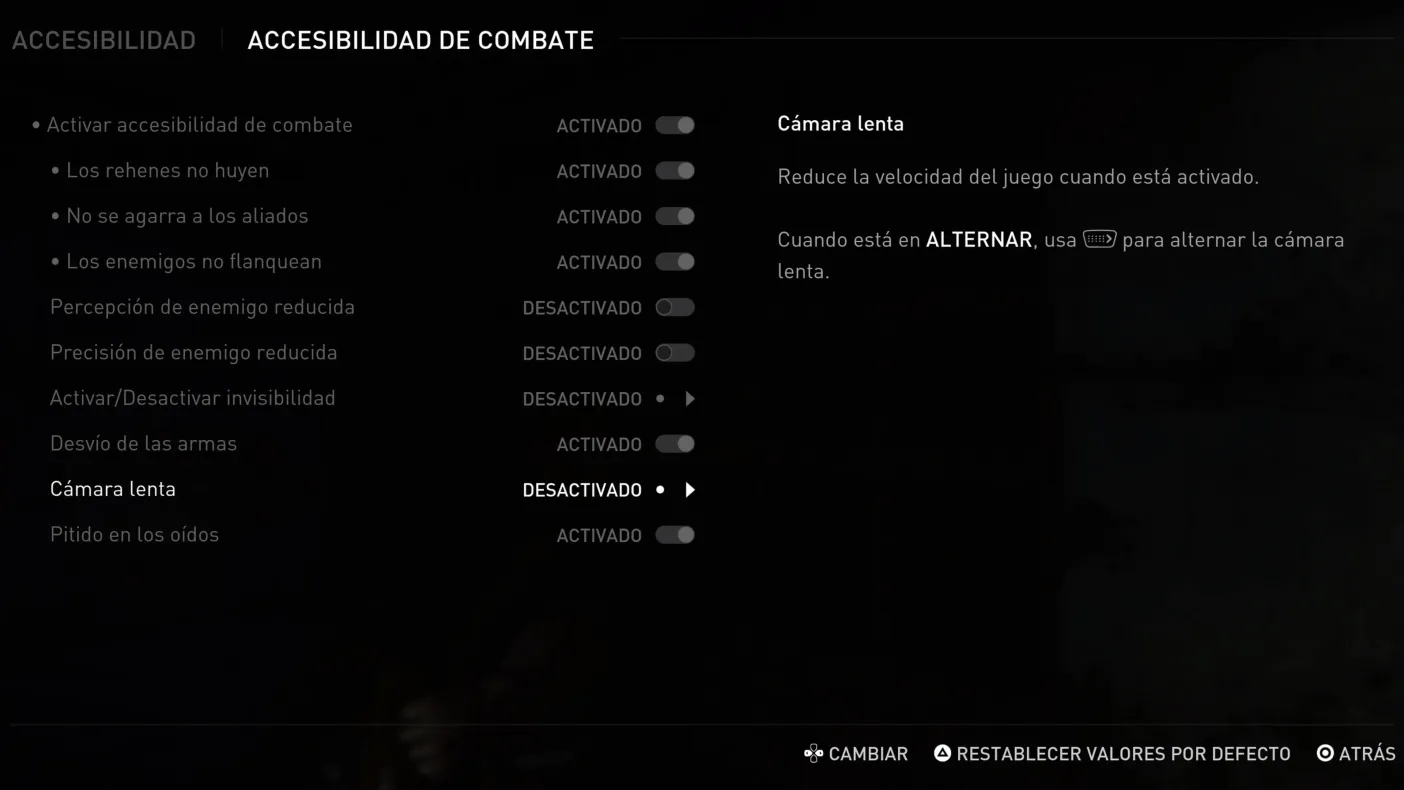
Task: Click the dot indicator on Activar/Desactivar invisibilidad row
Action: coord(660,399)
